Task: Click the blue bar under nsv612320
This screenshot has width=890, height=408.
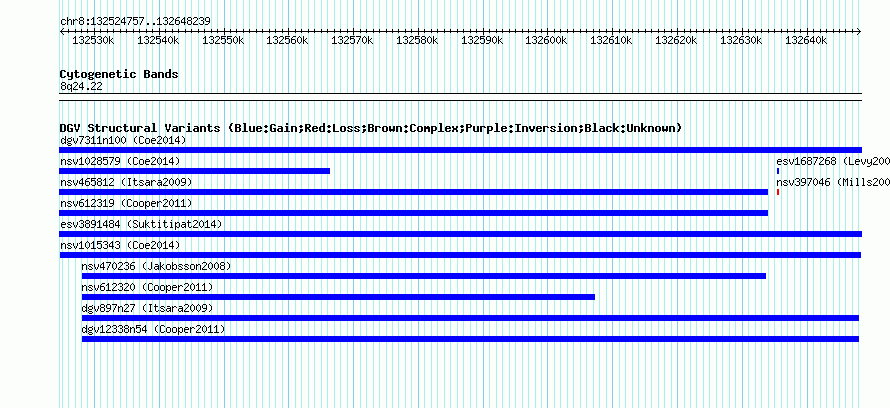Action: tap(338, 297)
